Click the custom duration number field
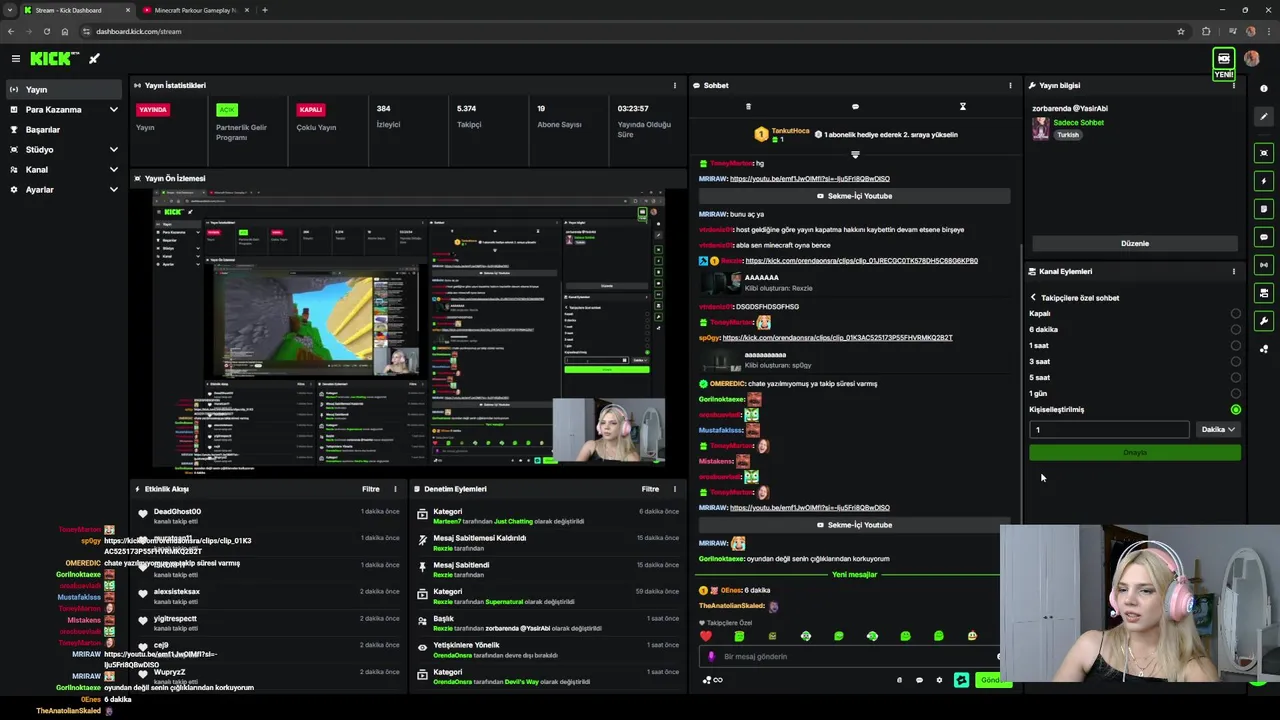The image size is (1280, 720). [x=1109, y=429]
